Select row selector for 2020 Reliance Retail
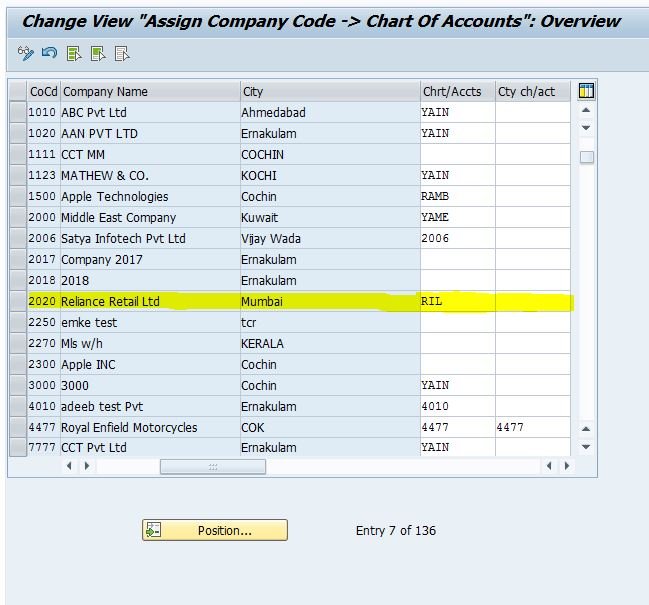 tap(18, 301)
